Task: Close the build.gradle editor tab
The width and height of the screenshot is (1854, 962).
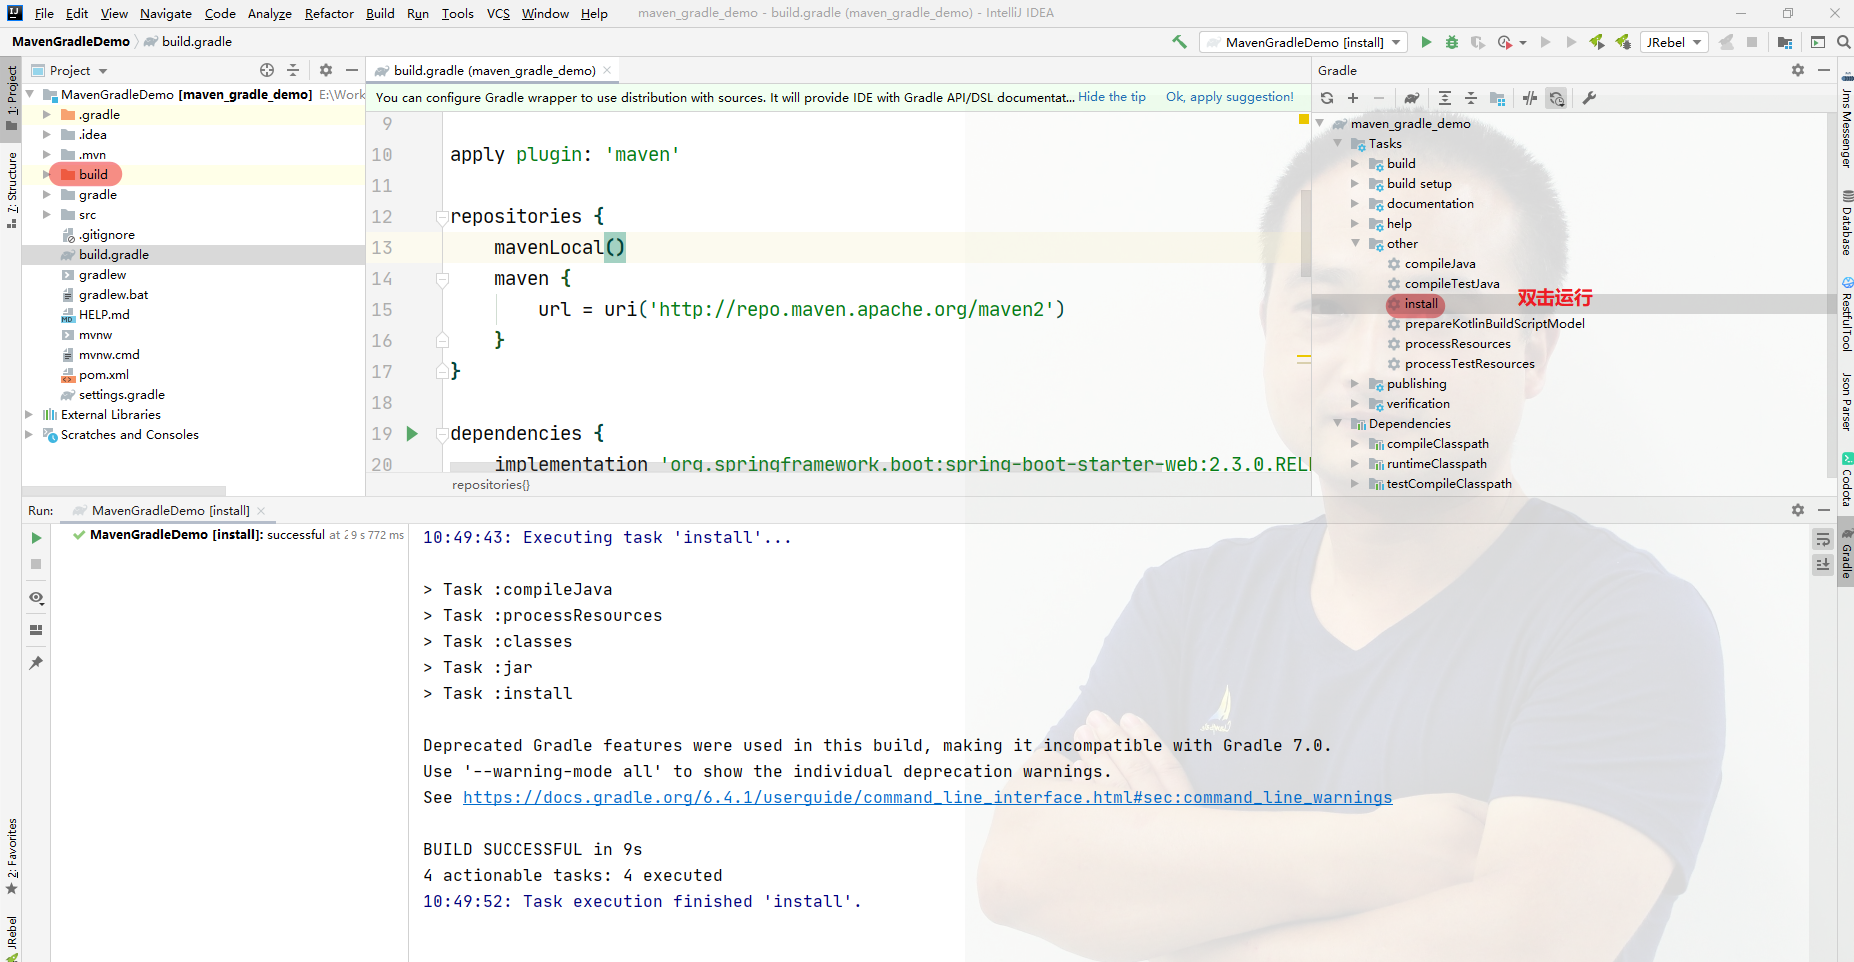Action: [607, 70]
